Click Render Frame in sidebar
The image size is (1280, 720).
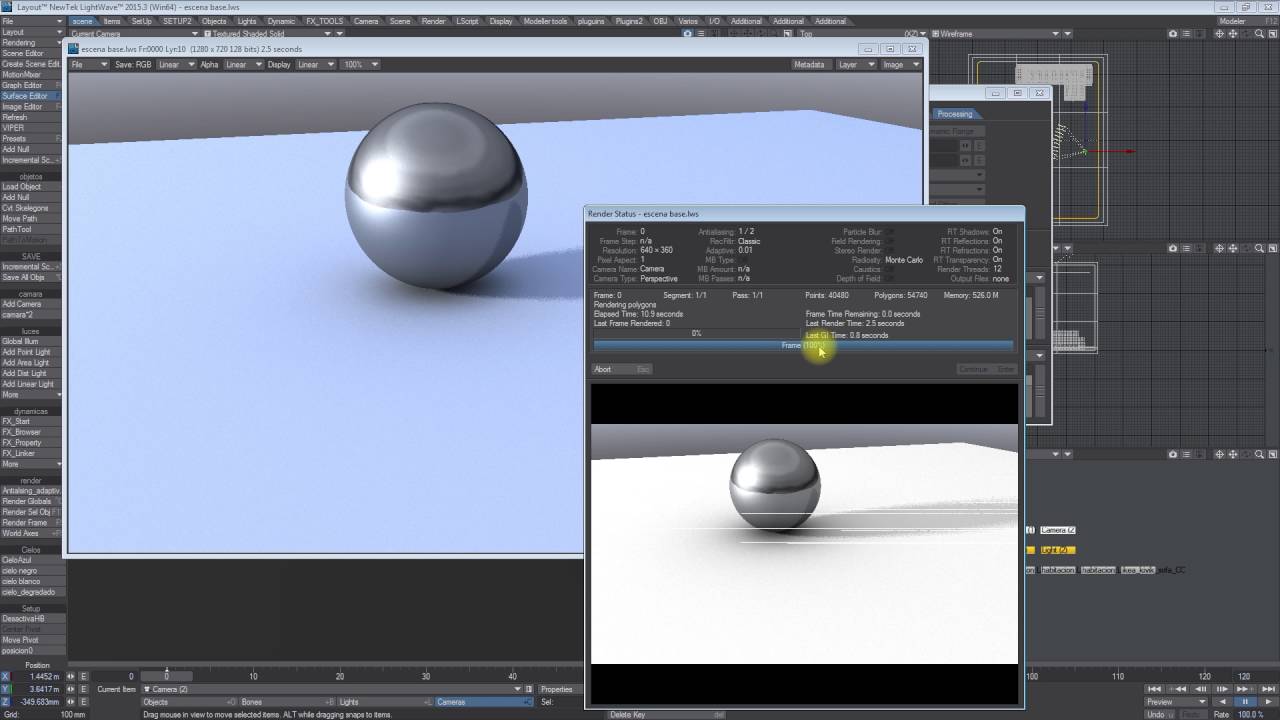click(31, 523)
